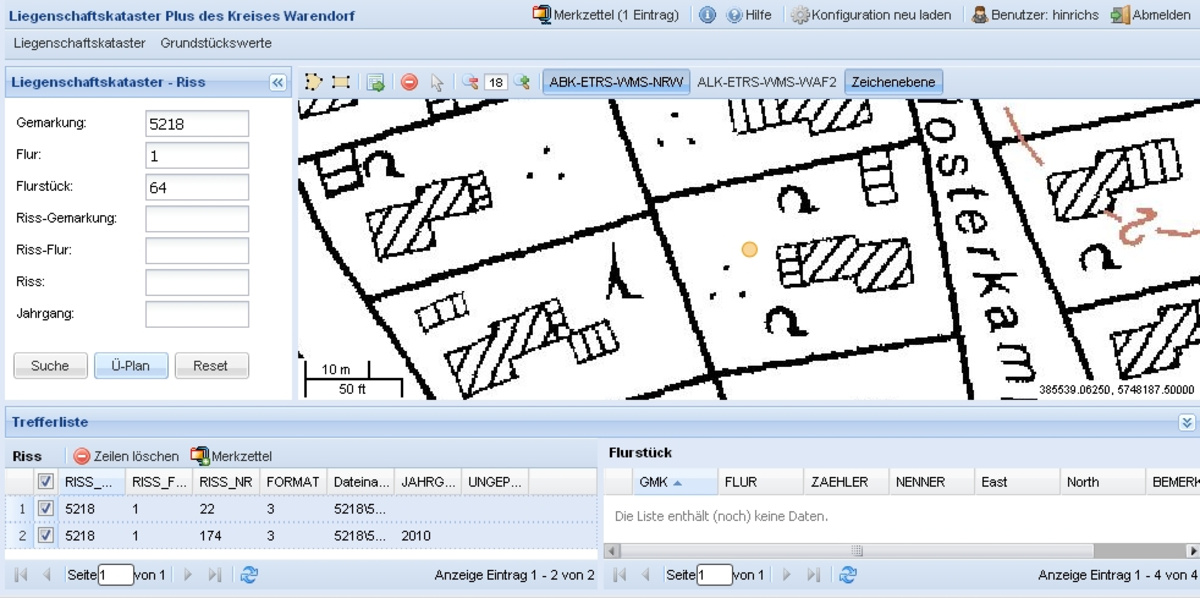Select the rectangle drawing tool
The width and height of the screenshot is (1200, 598).
pos(341,82)
